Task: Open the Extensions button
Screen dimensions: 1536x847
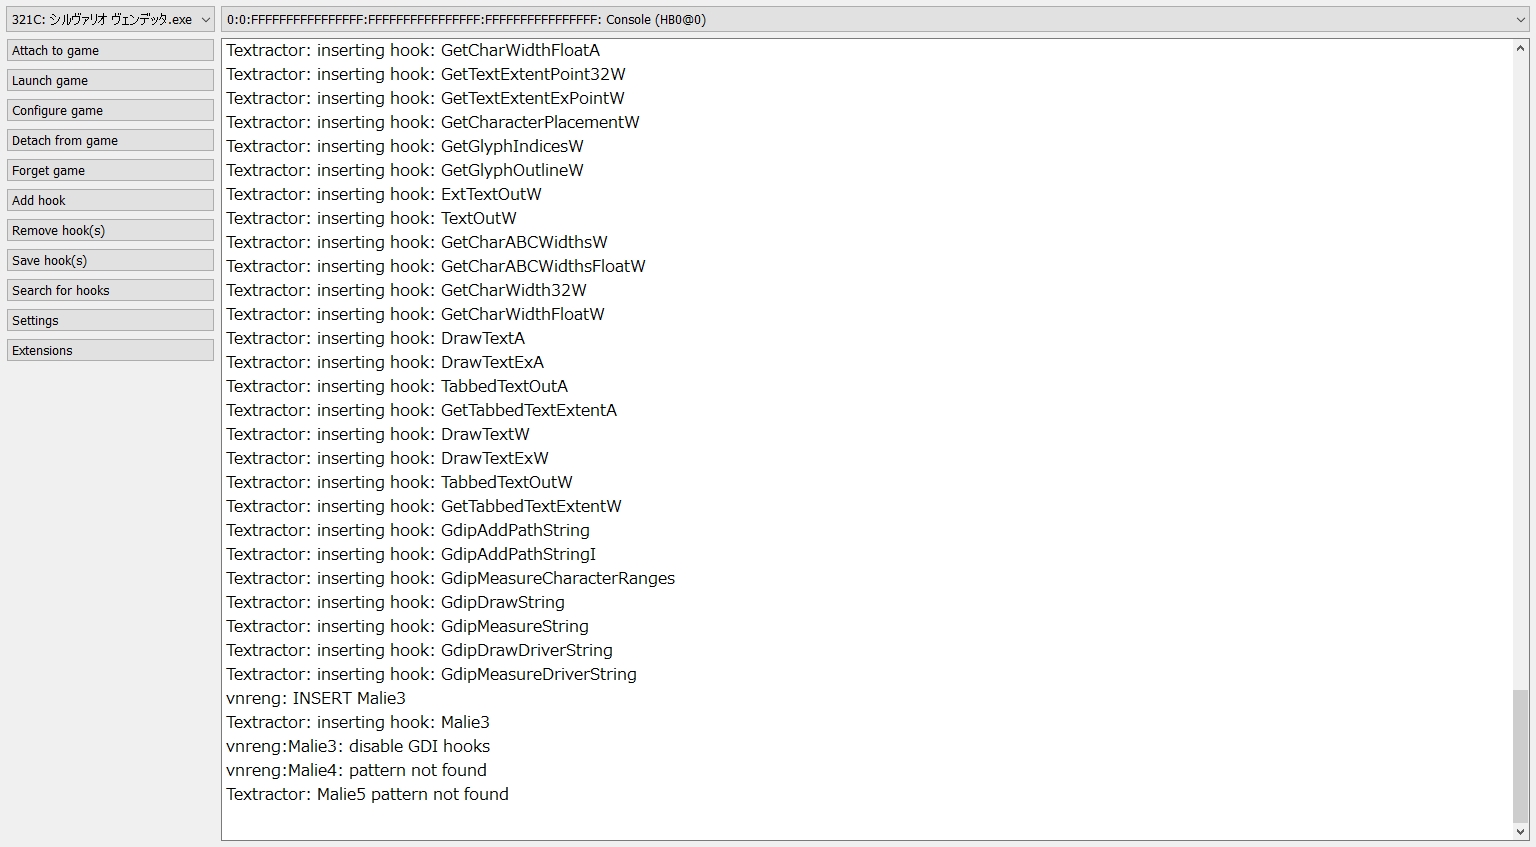Action: click(110, 350)
